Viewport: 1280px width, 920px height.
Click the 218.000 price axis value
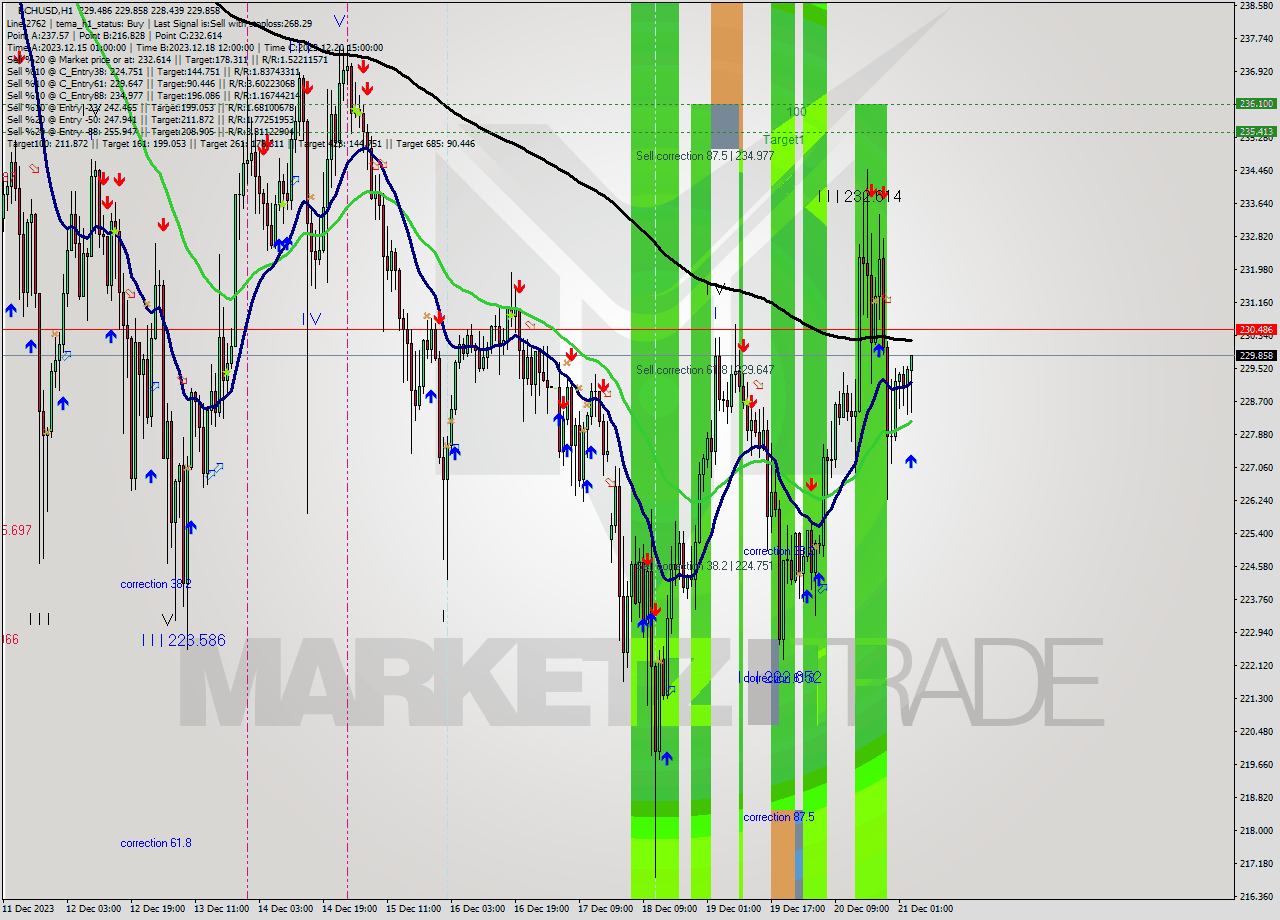click(1256, 830)
